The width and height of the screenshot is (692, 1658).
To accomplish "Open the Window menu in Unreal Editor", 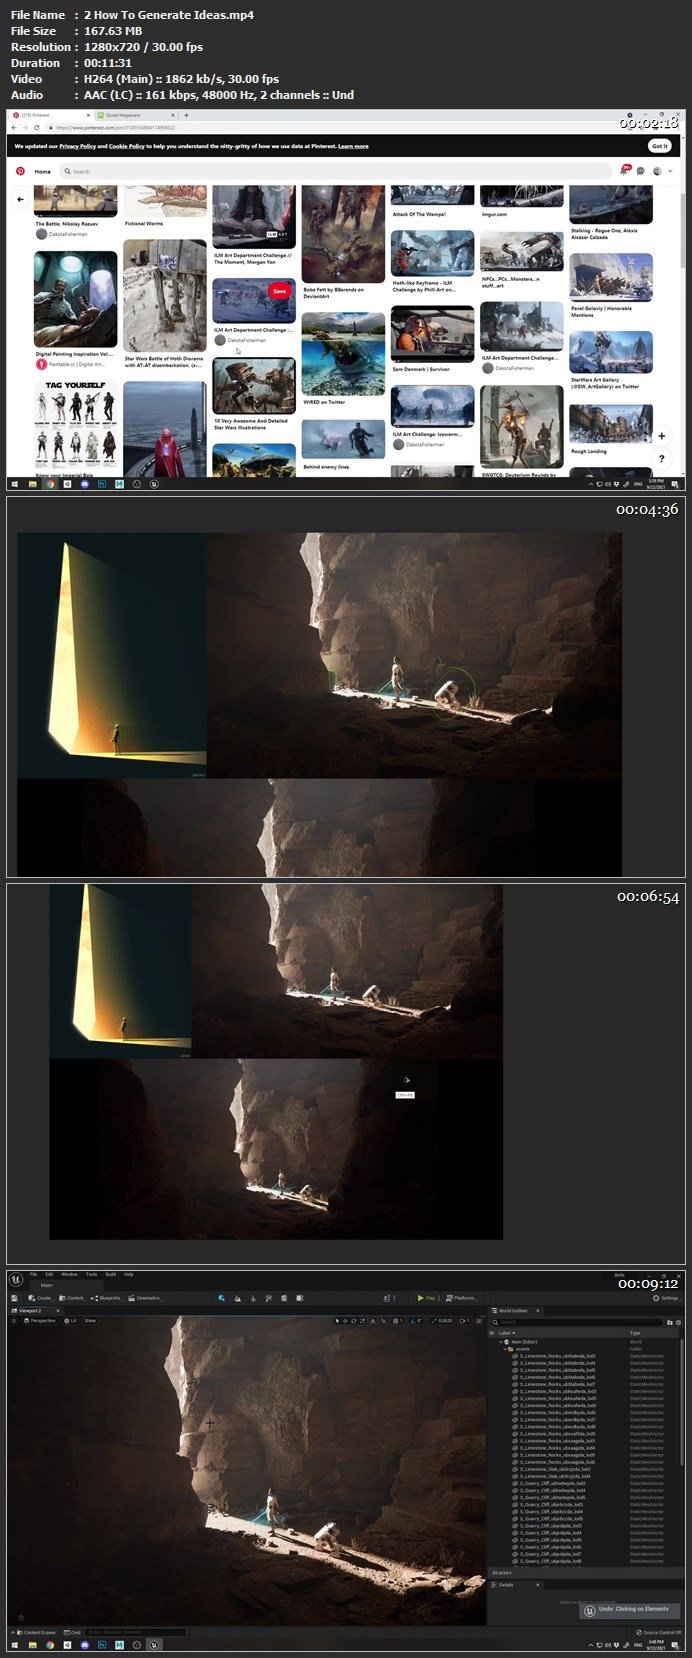I will point(69,1274).
